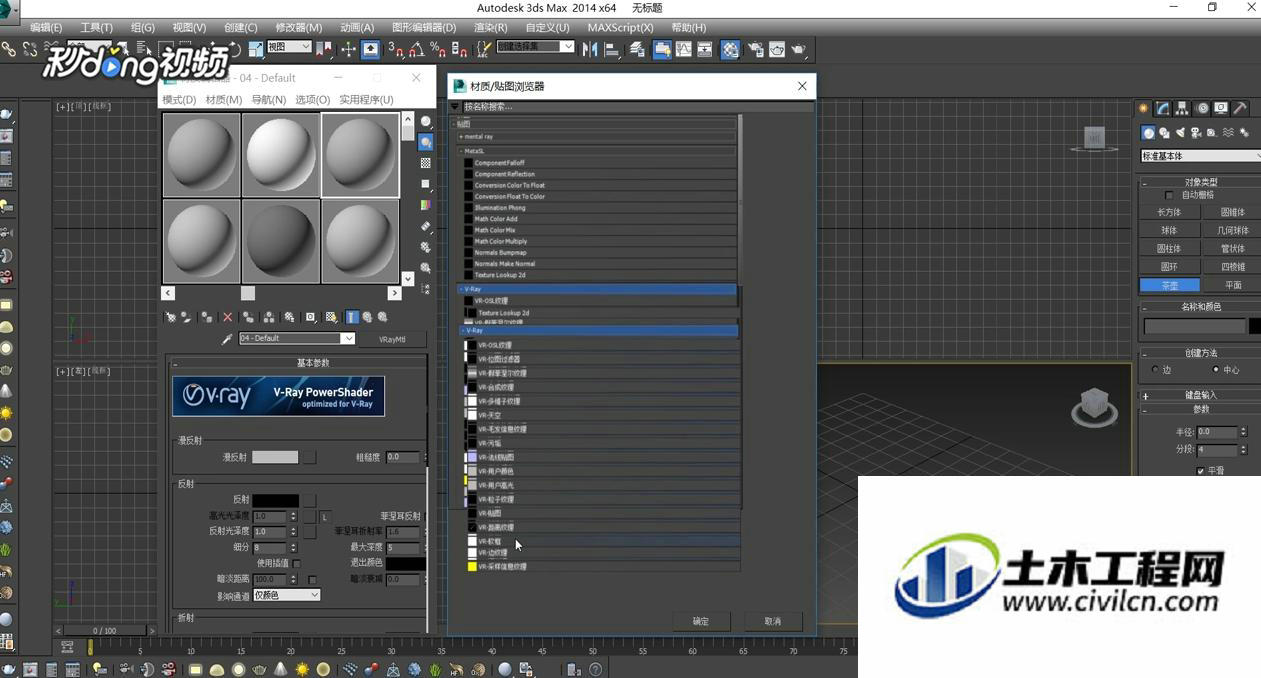Open the Motion panel tab icon

click(x=1202, y=108)
